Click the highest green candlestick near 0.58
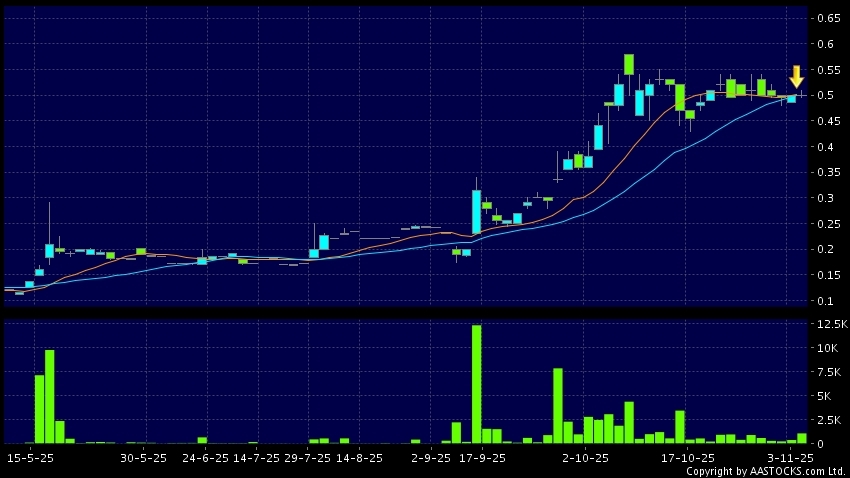 click(629, 64)
